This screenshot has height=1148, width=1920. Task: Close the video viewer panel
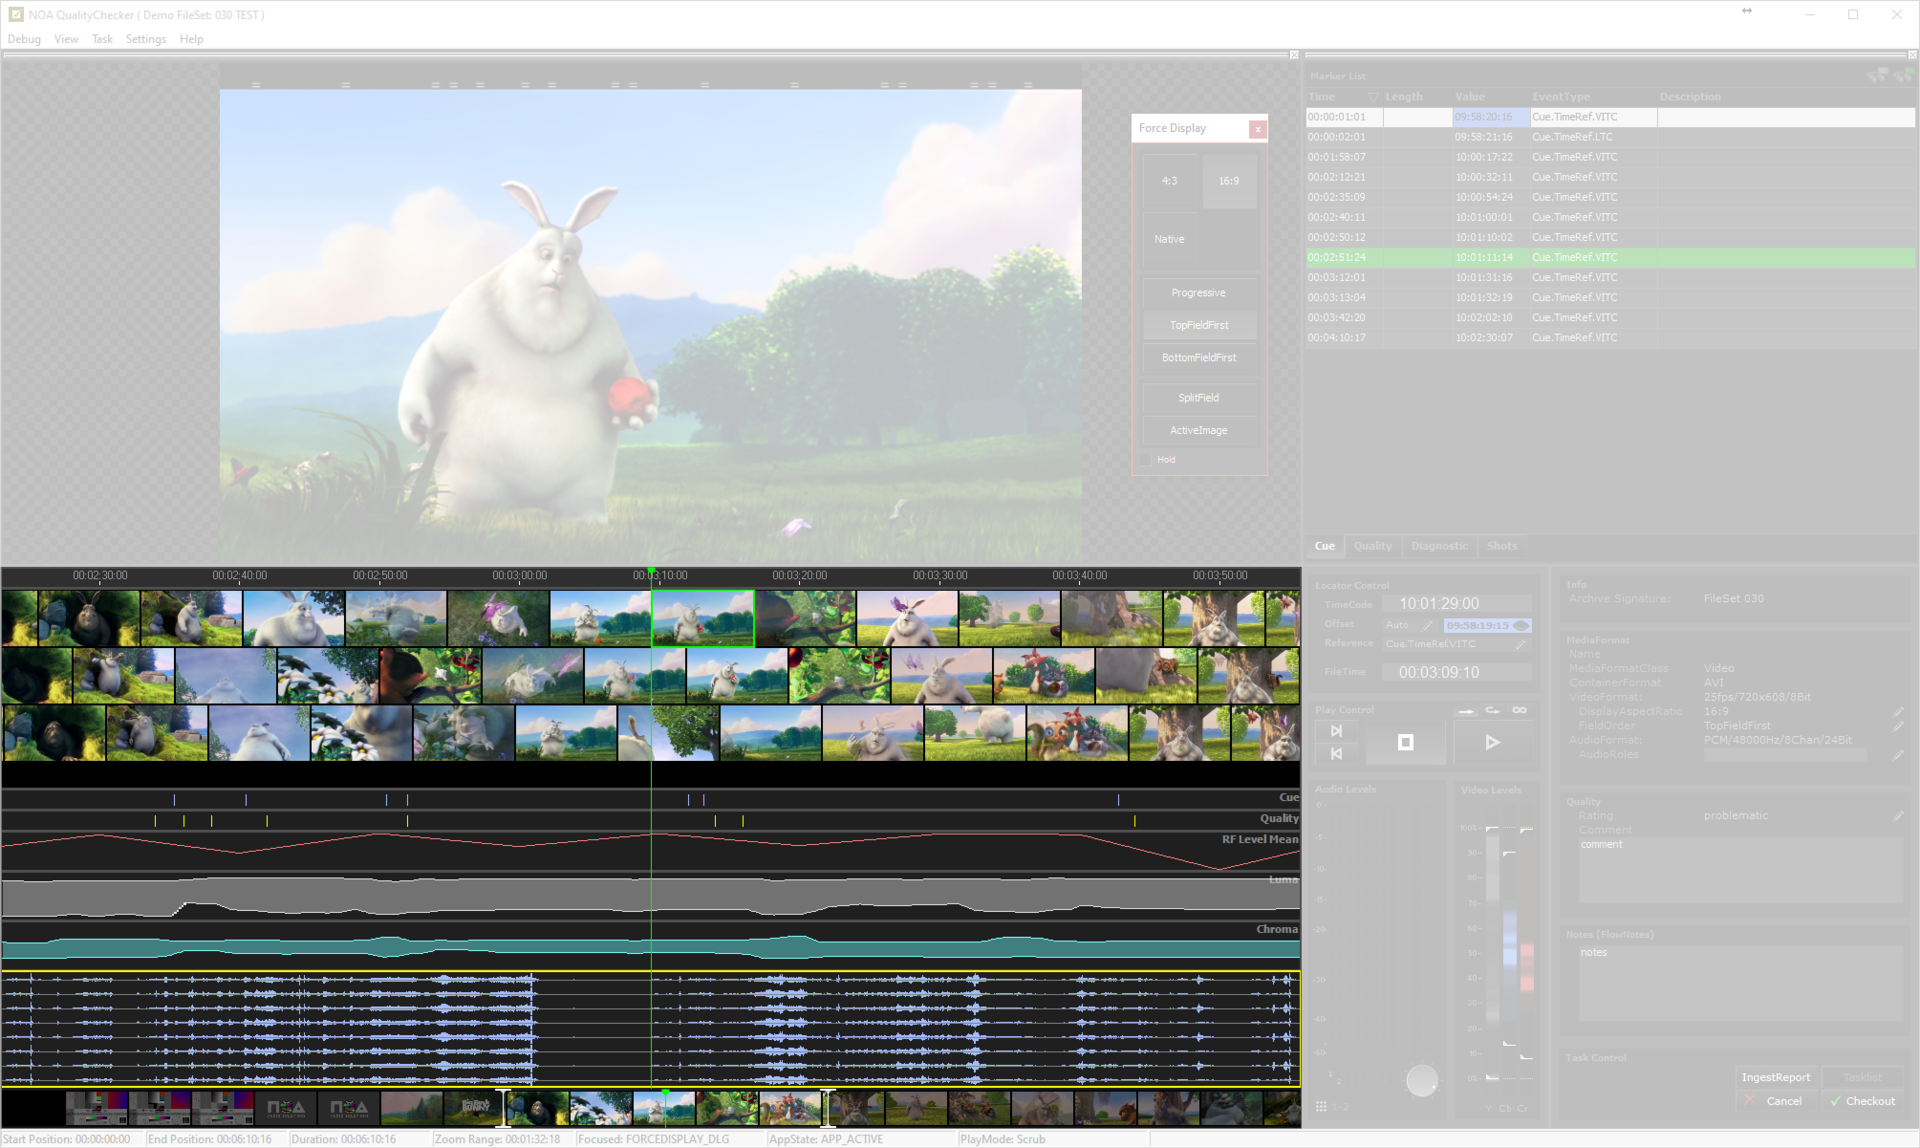click(1294, 55)
